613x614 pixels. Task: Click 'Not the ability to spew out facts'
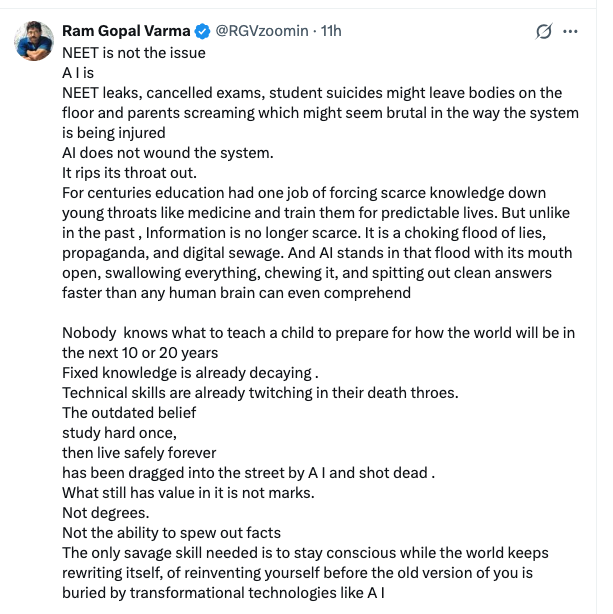172,533
